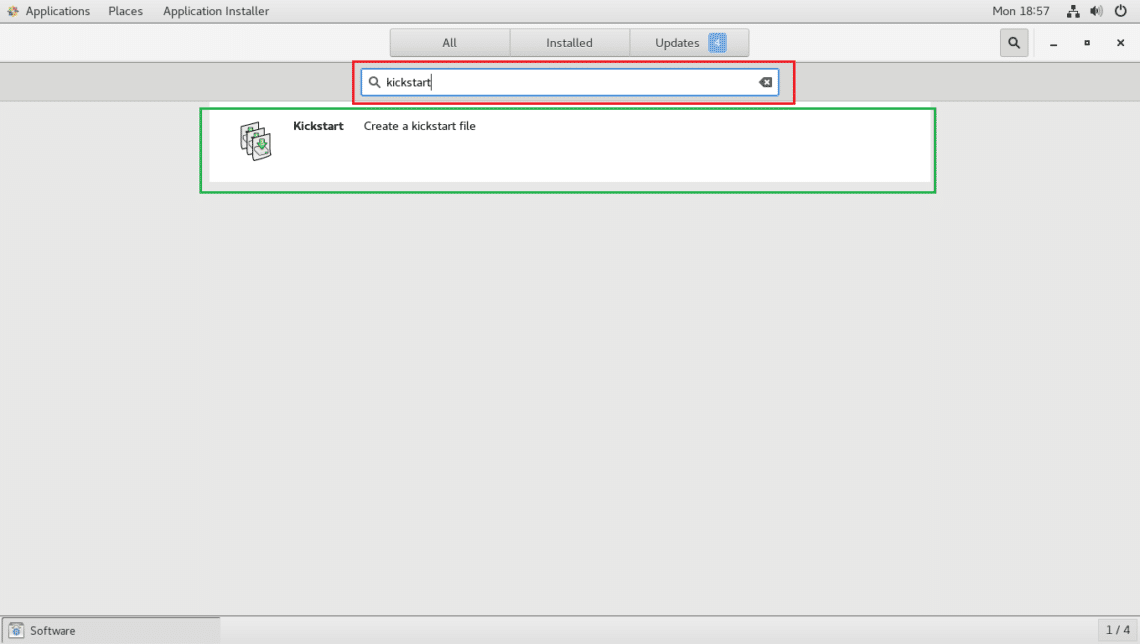Image resolution: width=1140 pixels, height=644 pixels.
Task: Open the Applications menu
Action: pos(57,11)
